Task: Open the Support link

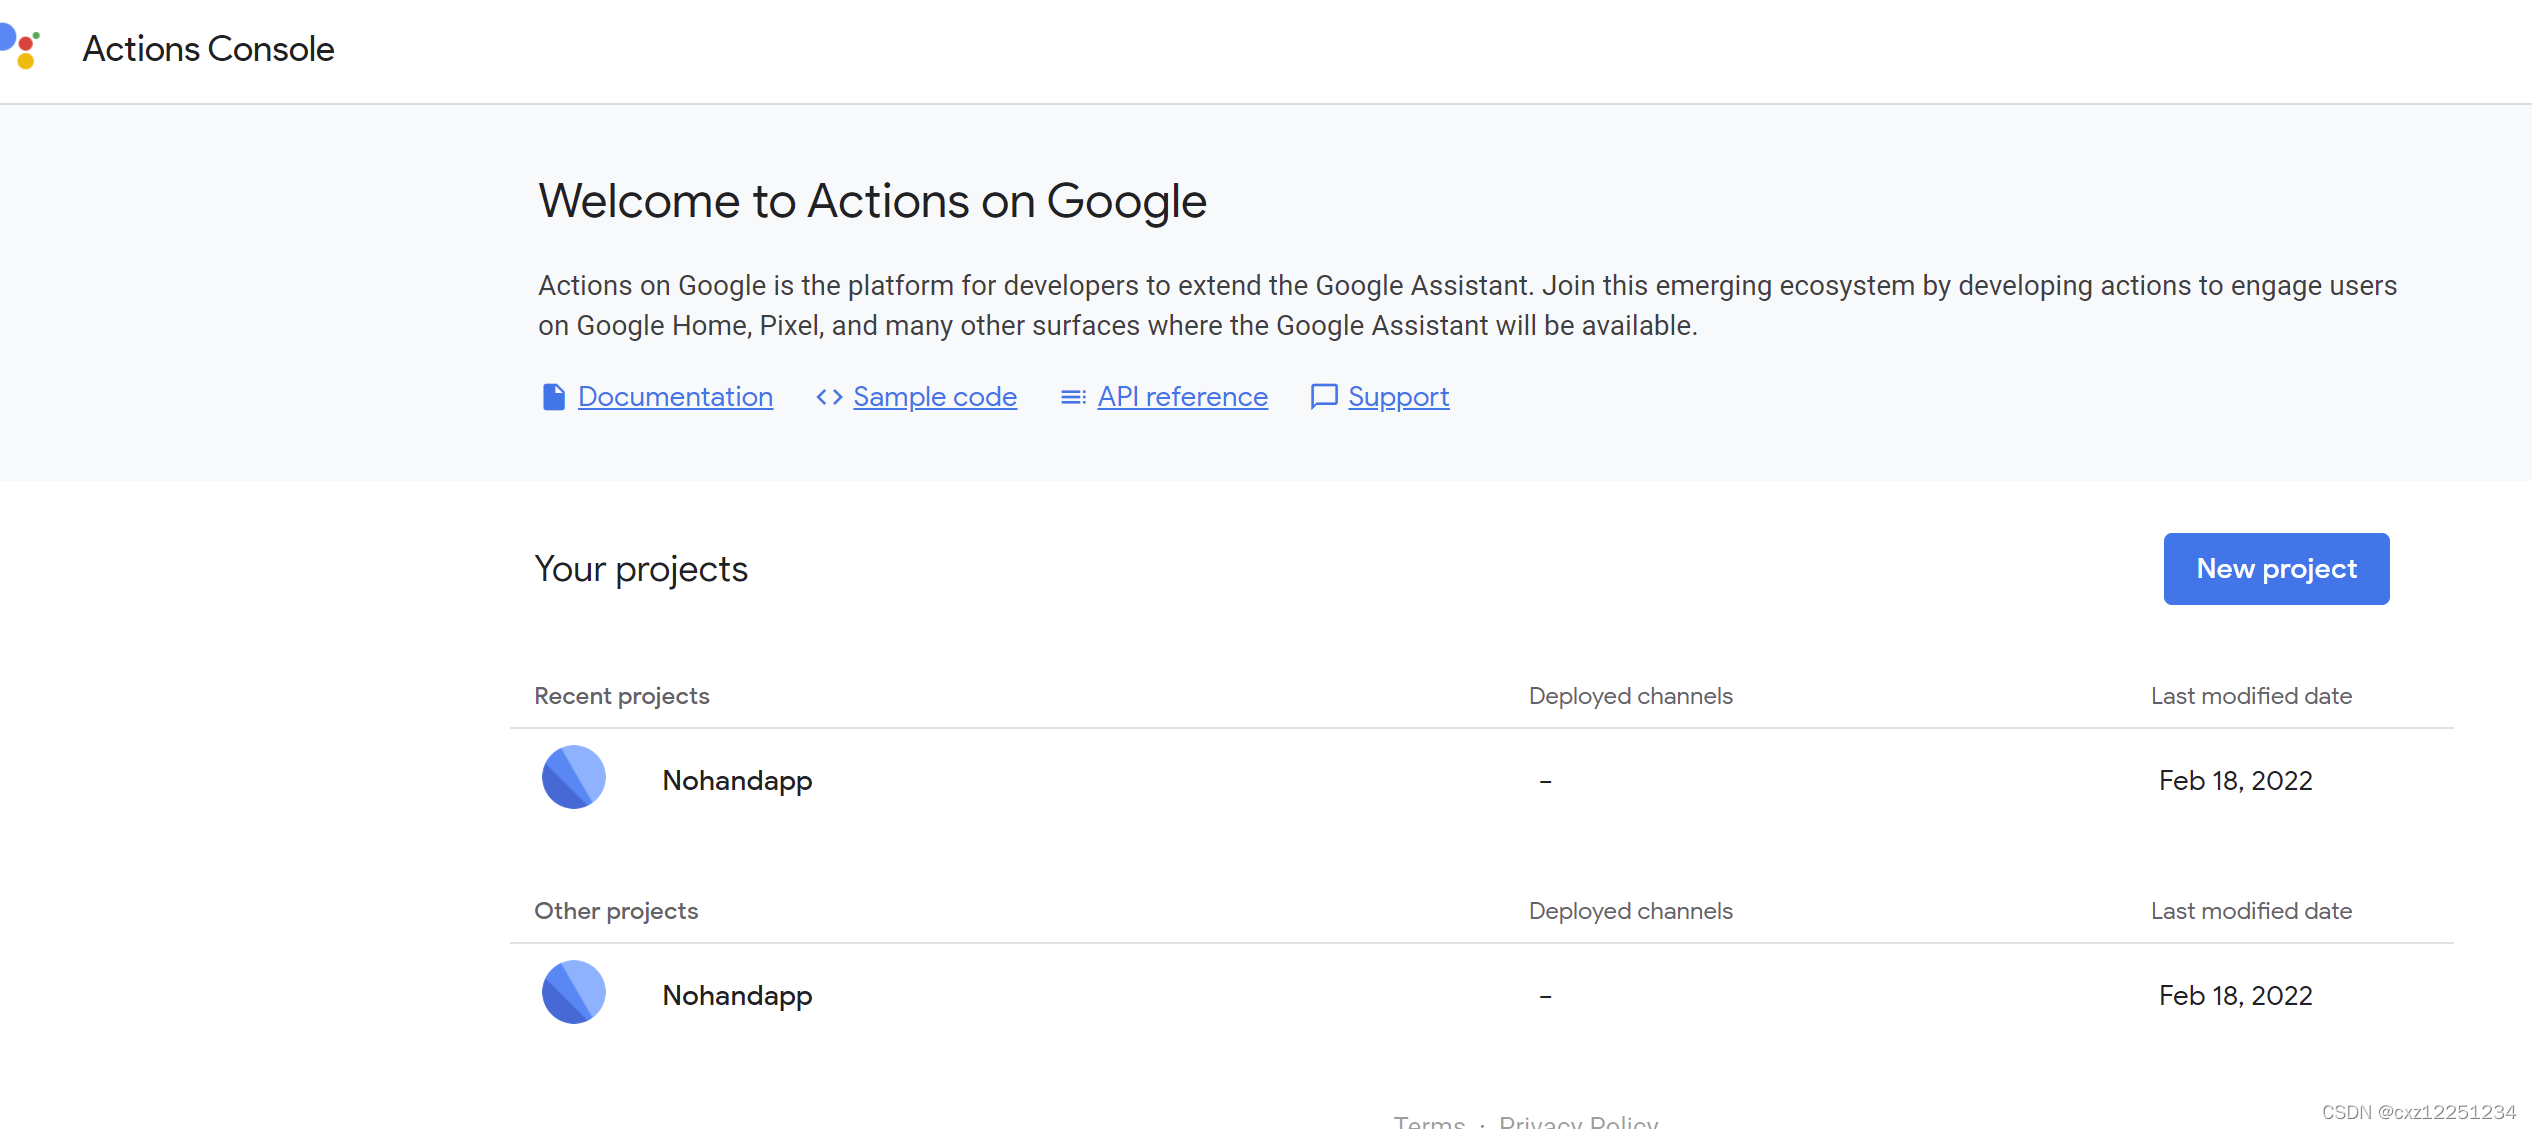Action: coord(1398,397)
